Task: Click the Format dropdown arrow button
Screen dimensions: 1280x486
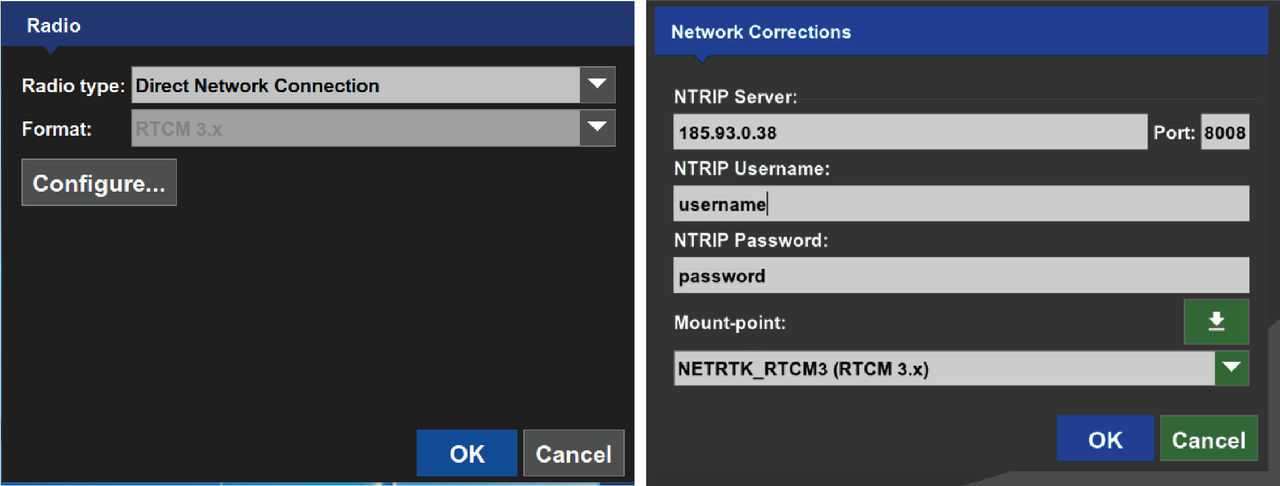Action: [597, 128]
